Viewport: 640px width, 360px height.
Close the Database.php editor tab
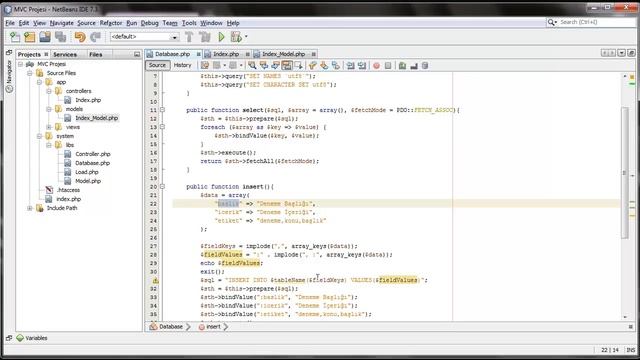[x=198, y=54]
